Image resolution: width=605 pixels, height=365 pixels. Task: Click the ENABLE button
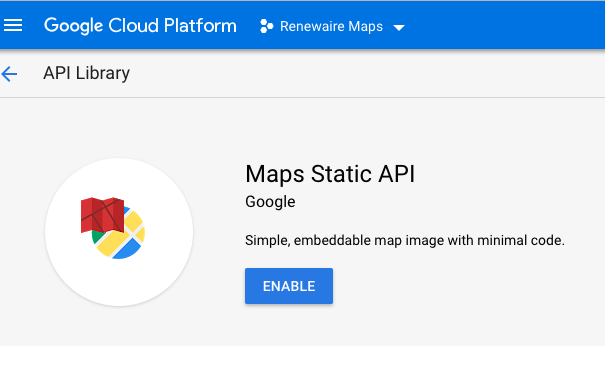[289, 286]
